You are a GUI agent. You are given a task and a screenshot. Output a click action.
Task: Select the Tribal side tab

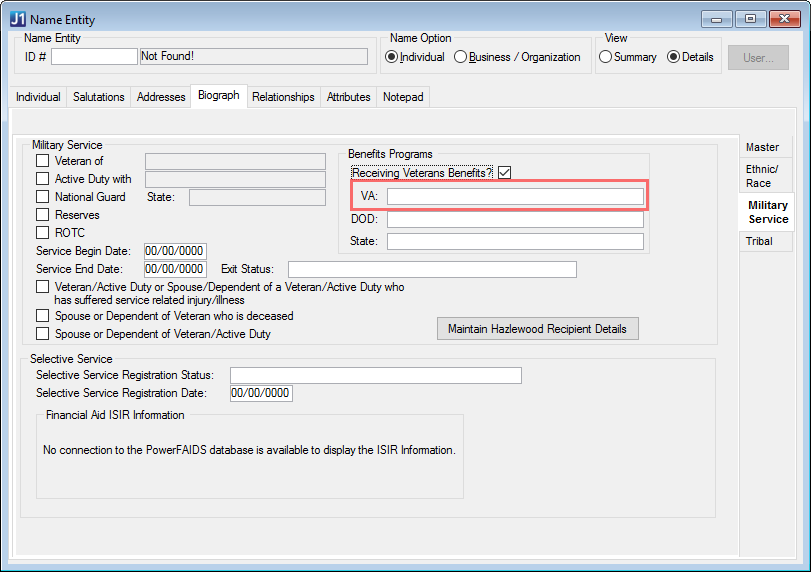759,241
